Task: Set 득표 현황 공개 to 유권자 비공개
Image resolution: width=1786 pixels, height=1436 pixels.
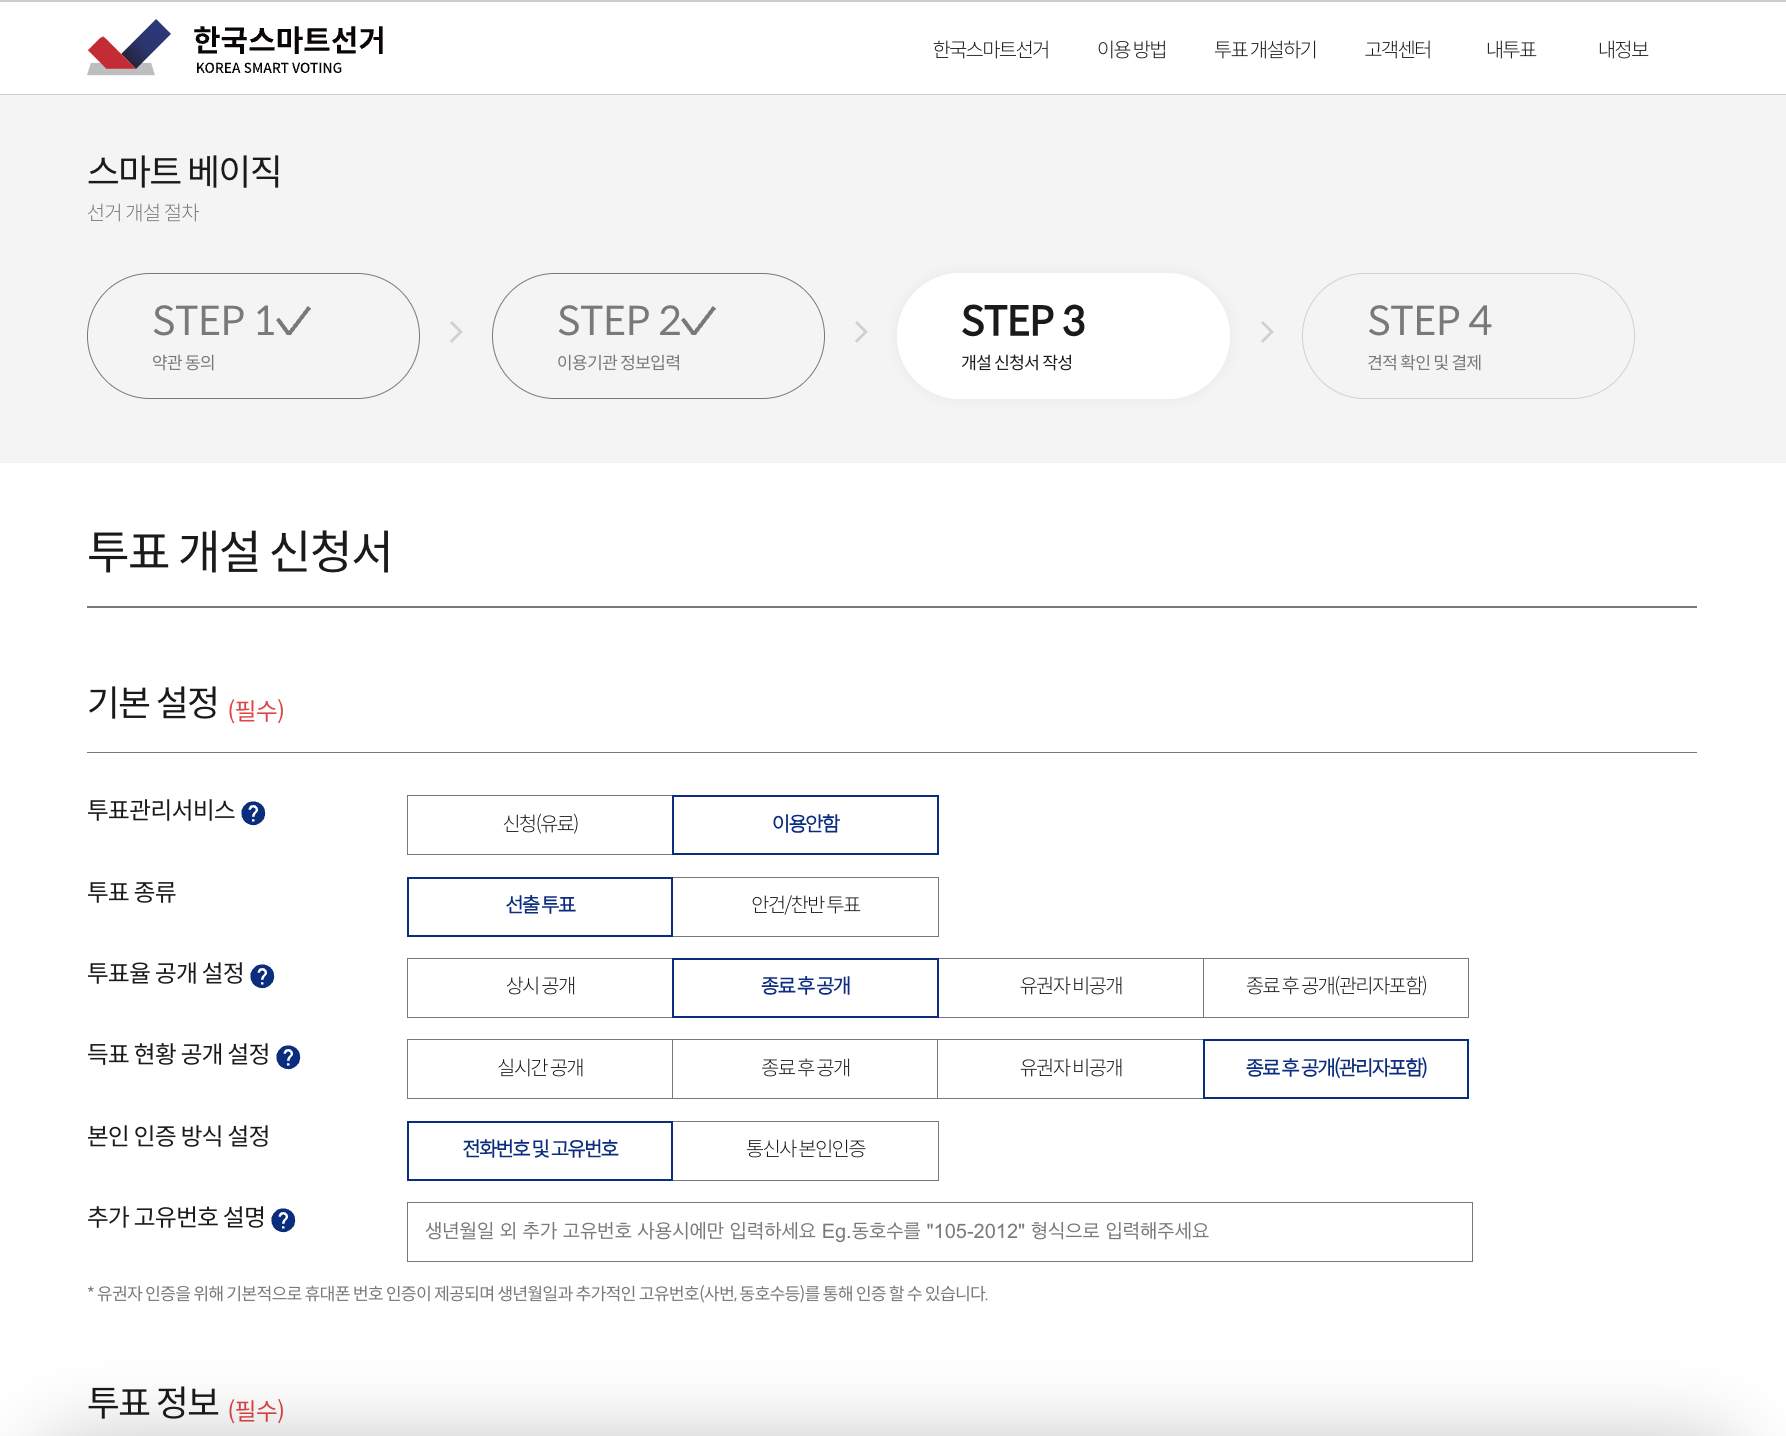Action: pos(1071,1069)
